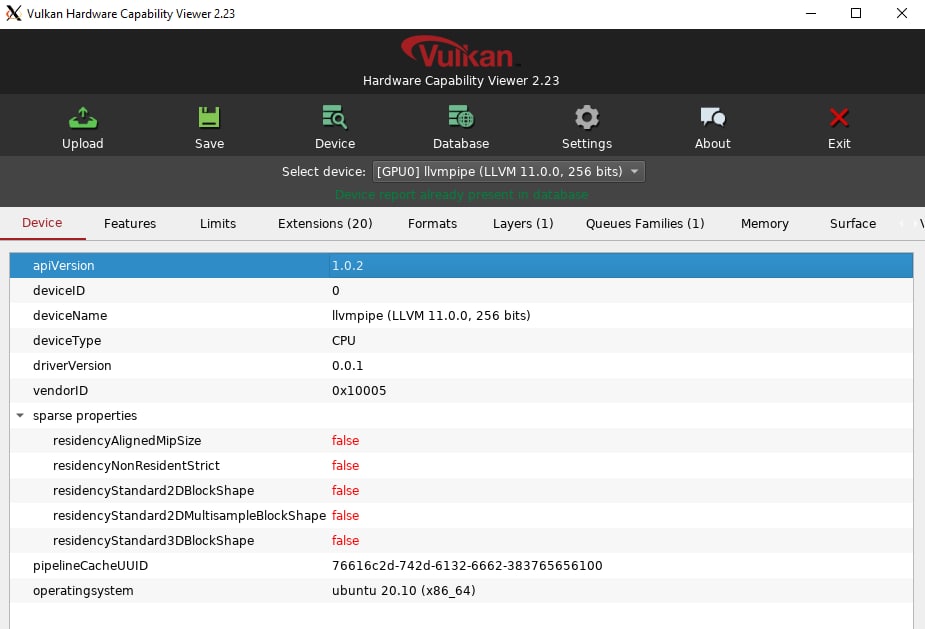Select the sparse properties row label
This screenshot has width=925, height=629.
(x=85, y=416)
